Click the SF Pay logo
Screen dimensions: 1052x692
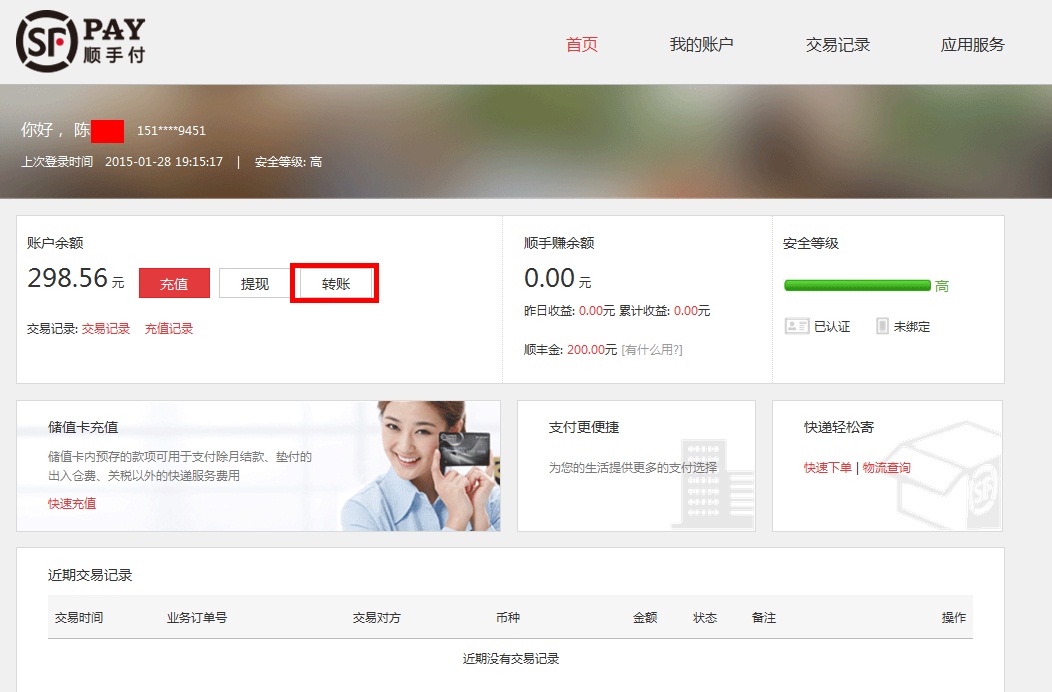[x=80, y=41]
